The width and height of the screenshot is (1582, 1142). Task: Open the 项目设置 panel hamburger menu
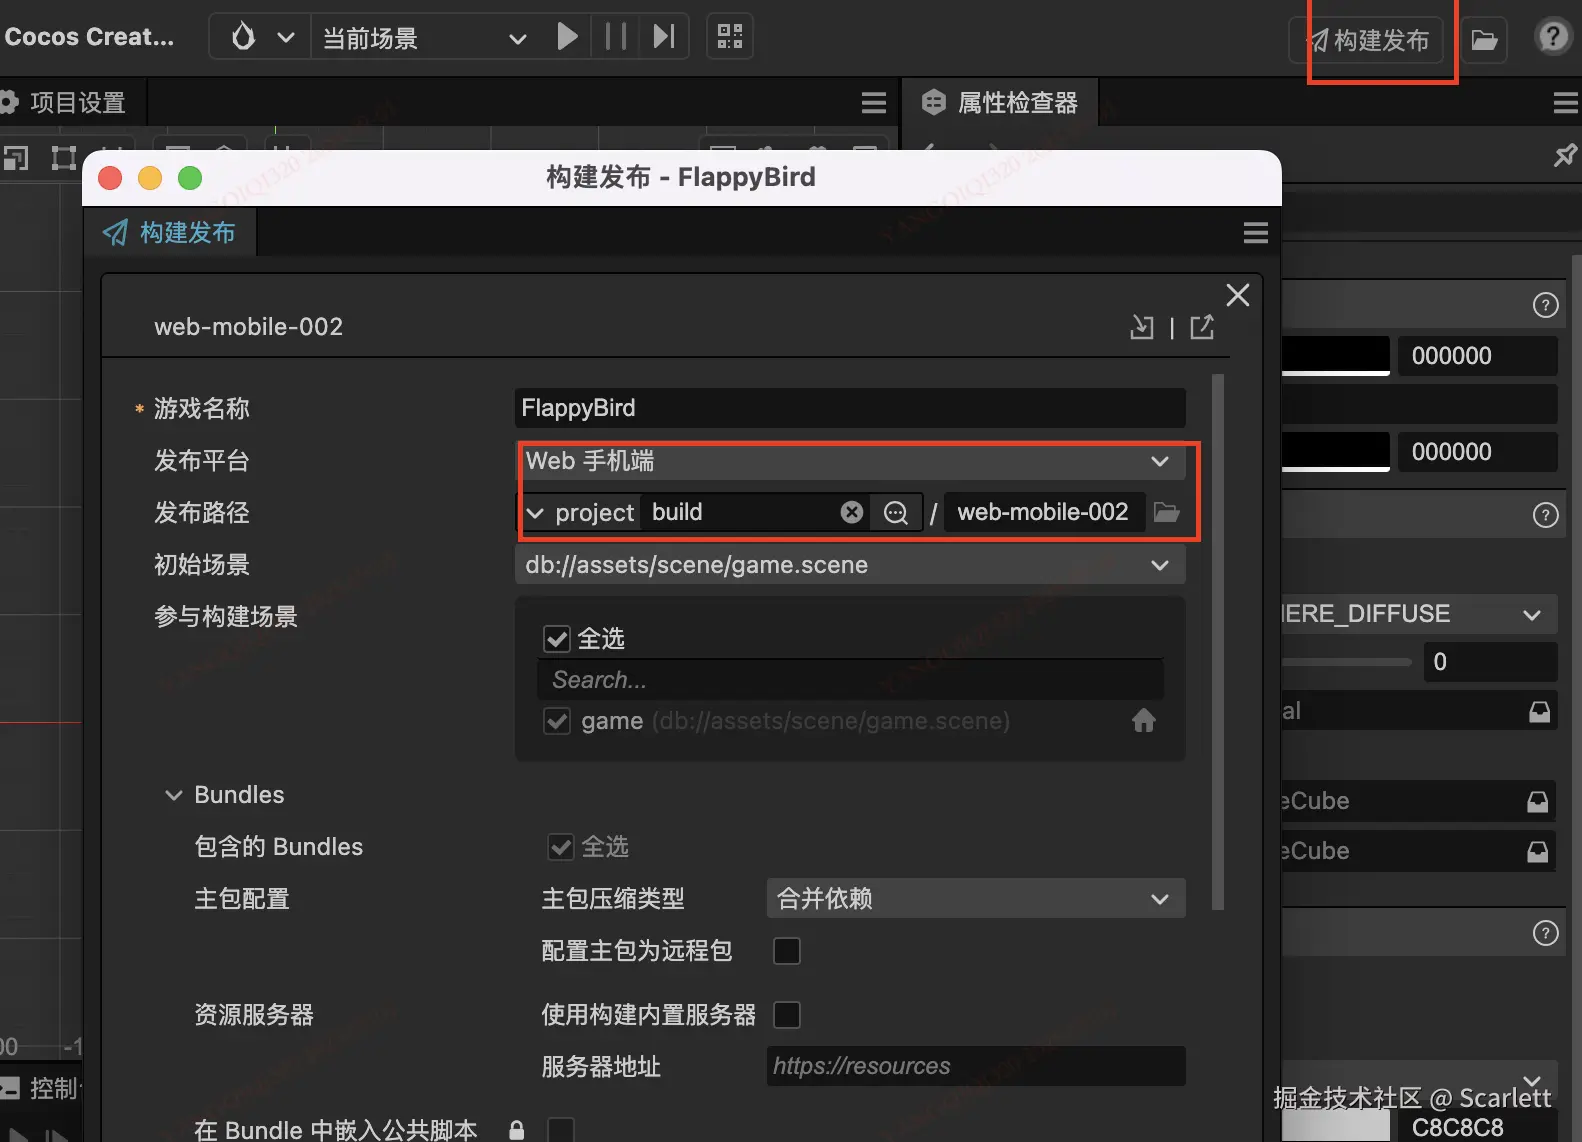point(874,102)
